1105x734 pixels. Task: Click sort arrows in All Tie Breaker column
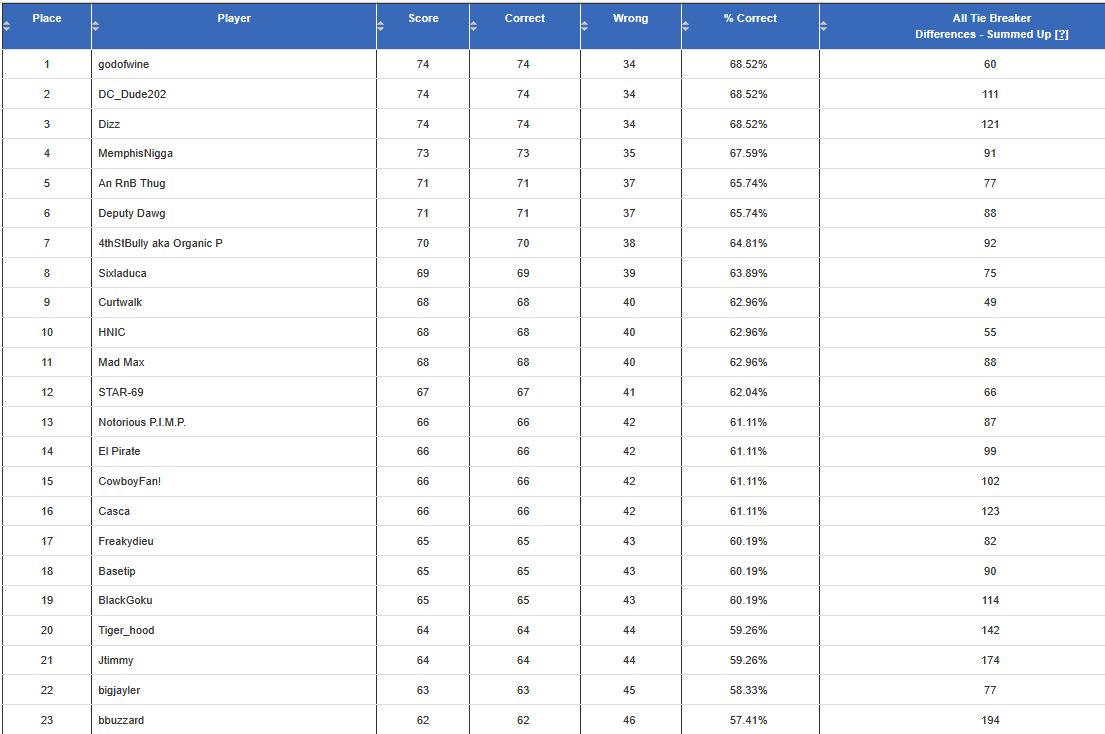tap(824, 27)
